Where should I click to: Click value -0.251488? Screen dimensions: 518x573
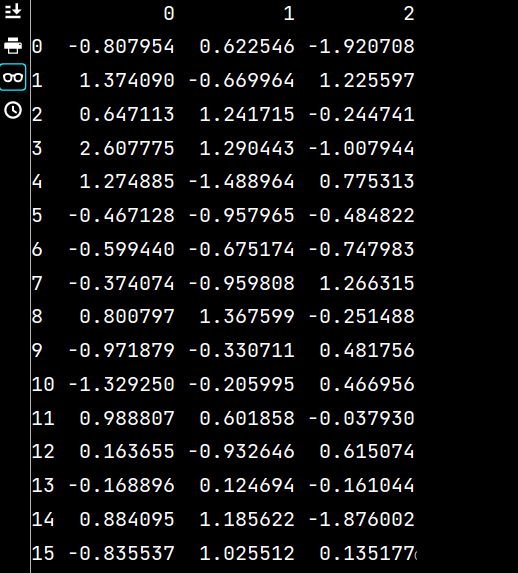click(361, 316)
